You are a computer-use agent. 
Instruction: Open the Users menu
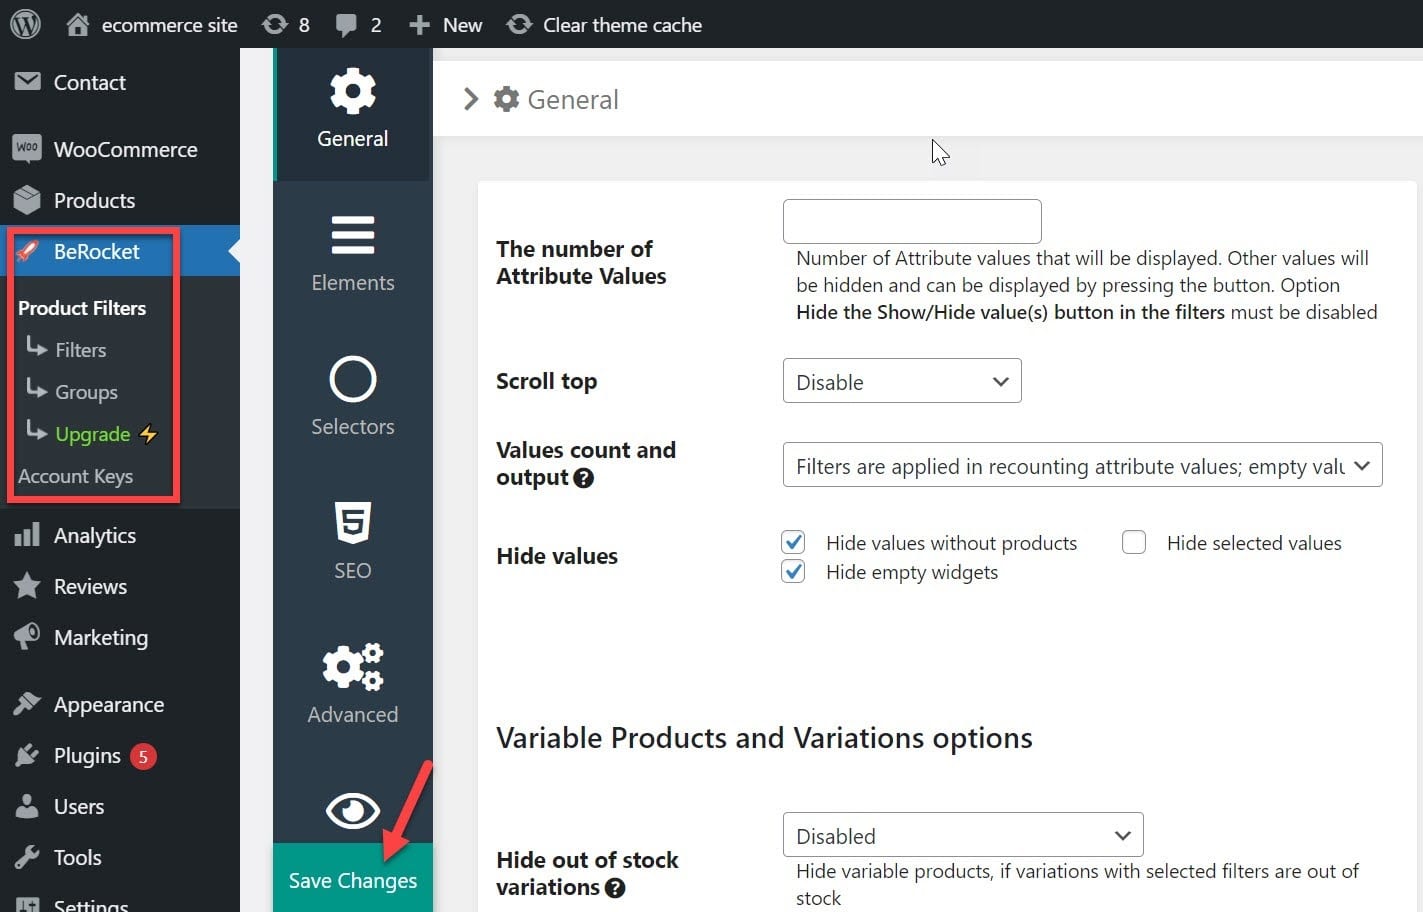click(x=120, y=806)
